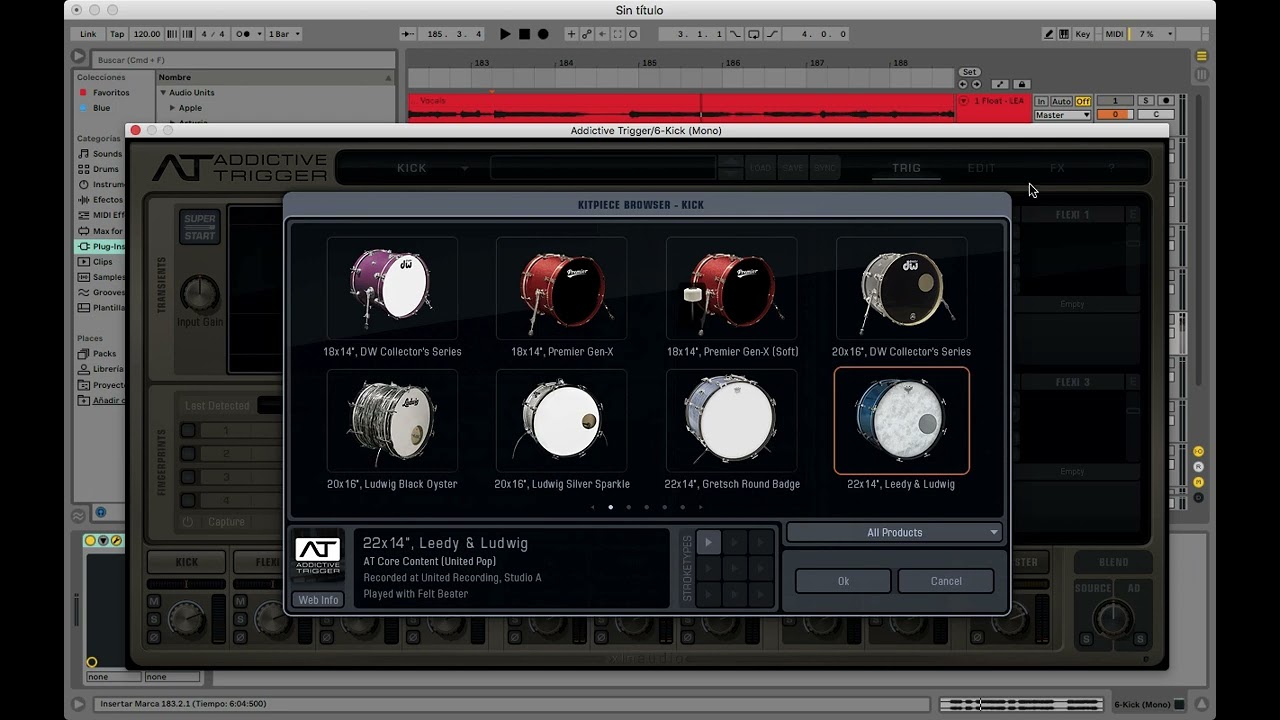Image resolution: width=1280 pixels, height=720 pixels.
Task: Preview the first stroketype play button
Action: click(x=708, y=542)
